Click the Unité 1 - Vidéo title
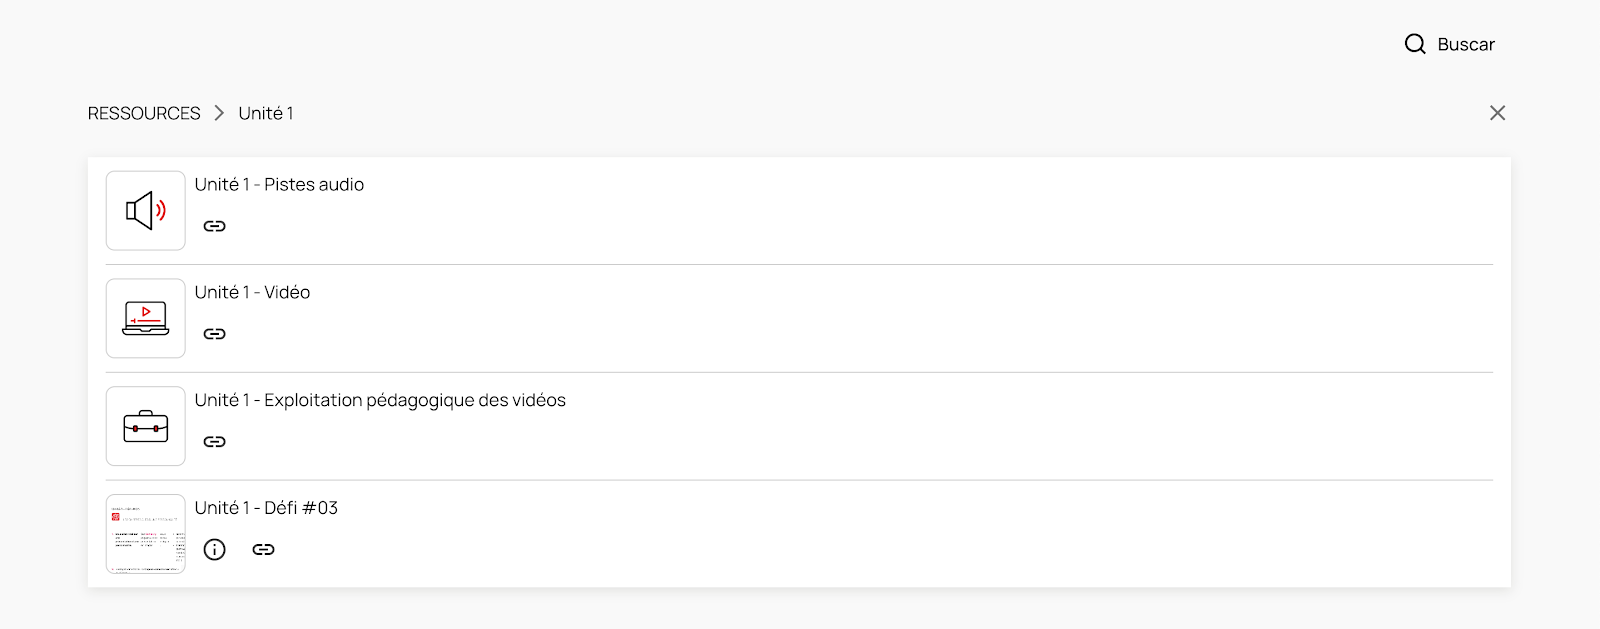1600x629 pixels. 252,292
